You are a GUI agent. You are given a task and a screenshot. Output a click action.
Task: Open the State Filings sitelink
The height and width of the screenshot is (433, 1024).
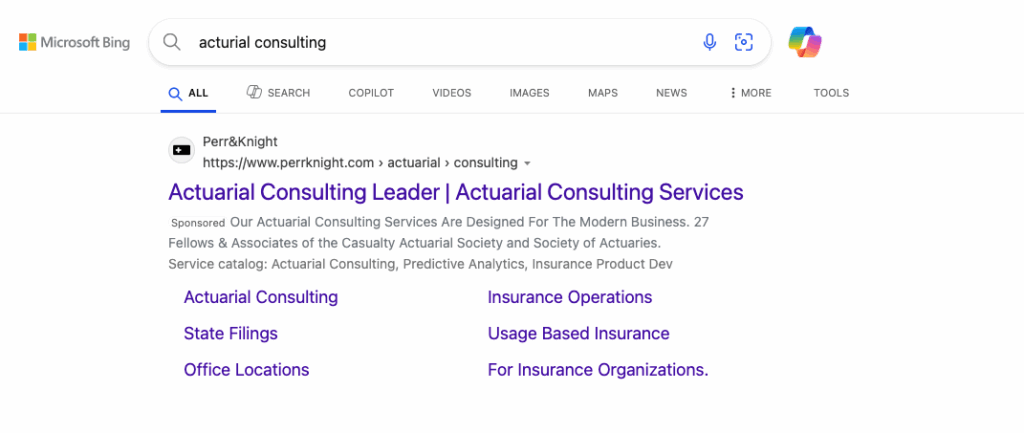231,334
